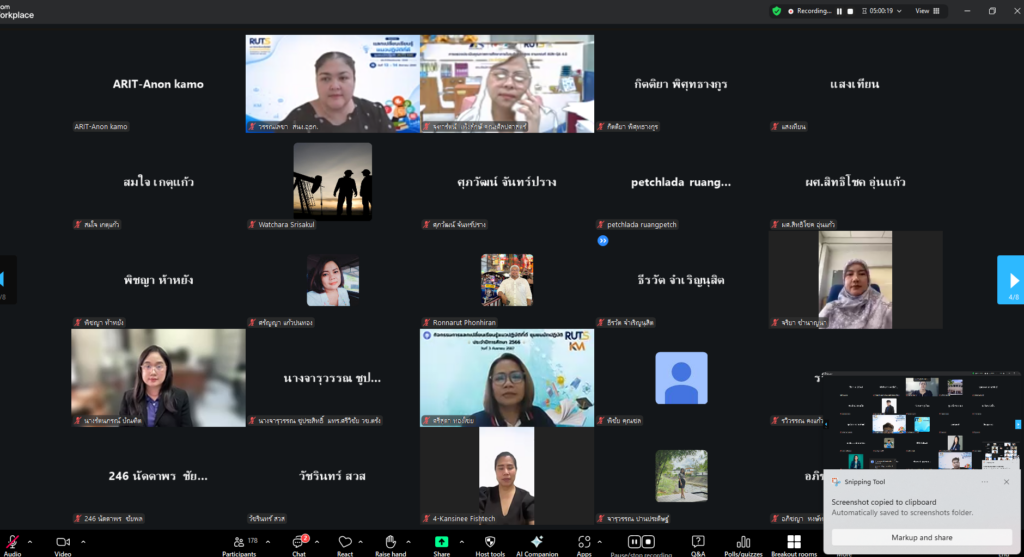Pause recording using top bar pause icon
The width and height of the screenshot is (1024, 557).
[x=839, y=11]
